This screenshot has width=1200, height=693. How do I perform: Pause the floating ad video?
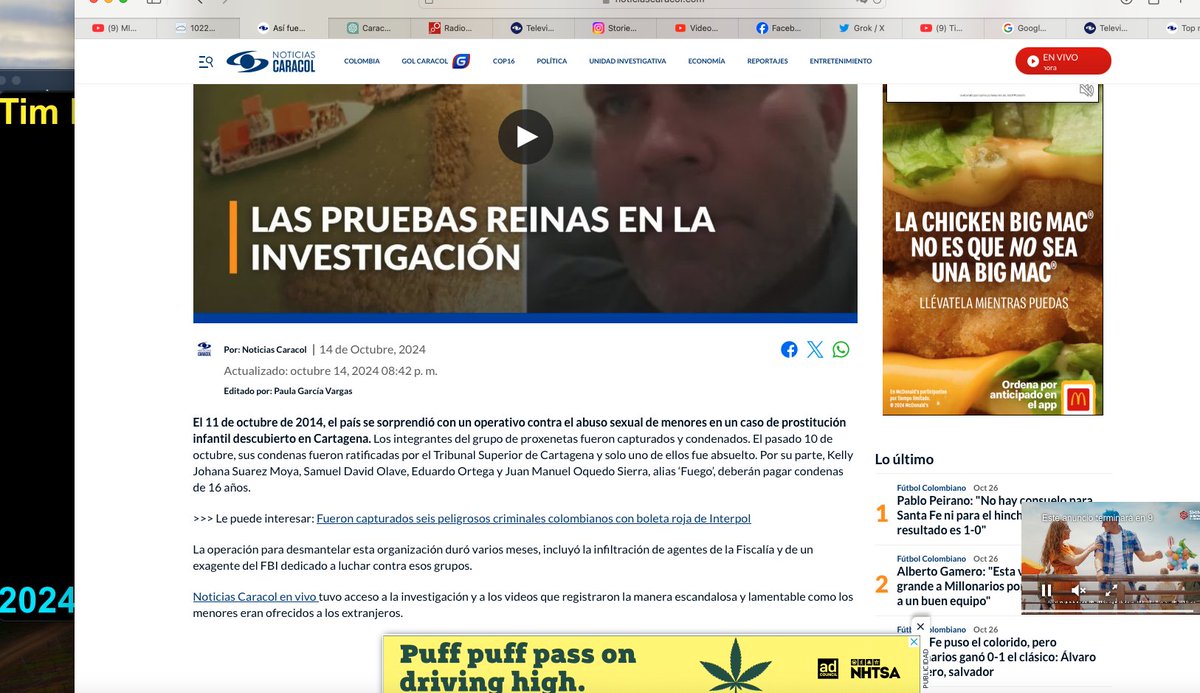click(x=1046, y=591)
